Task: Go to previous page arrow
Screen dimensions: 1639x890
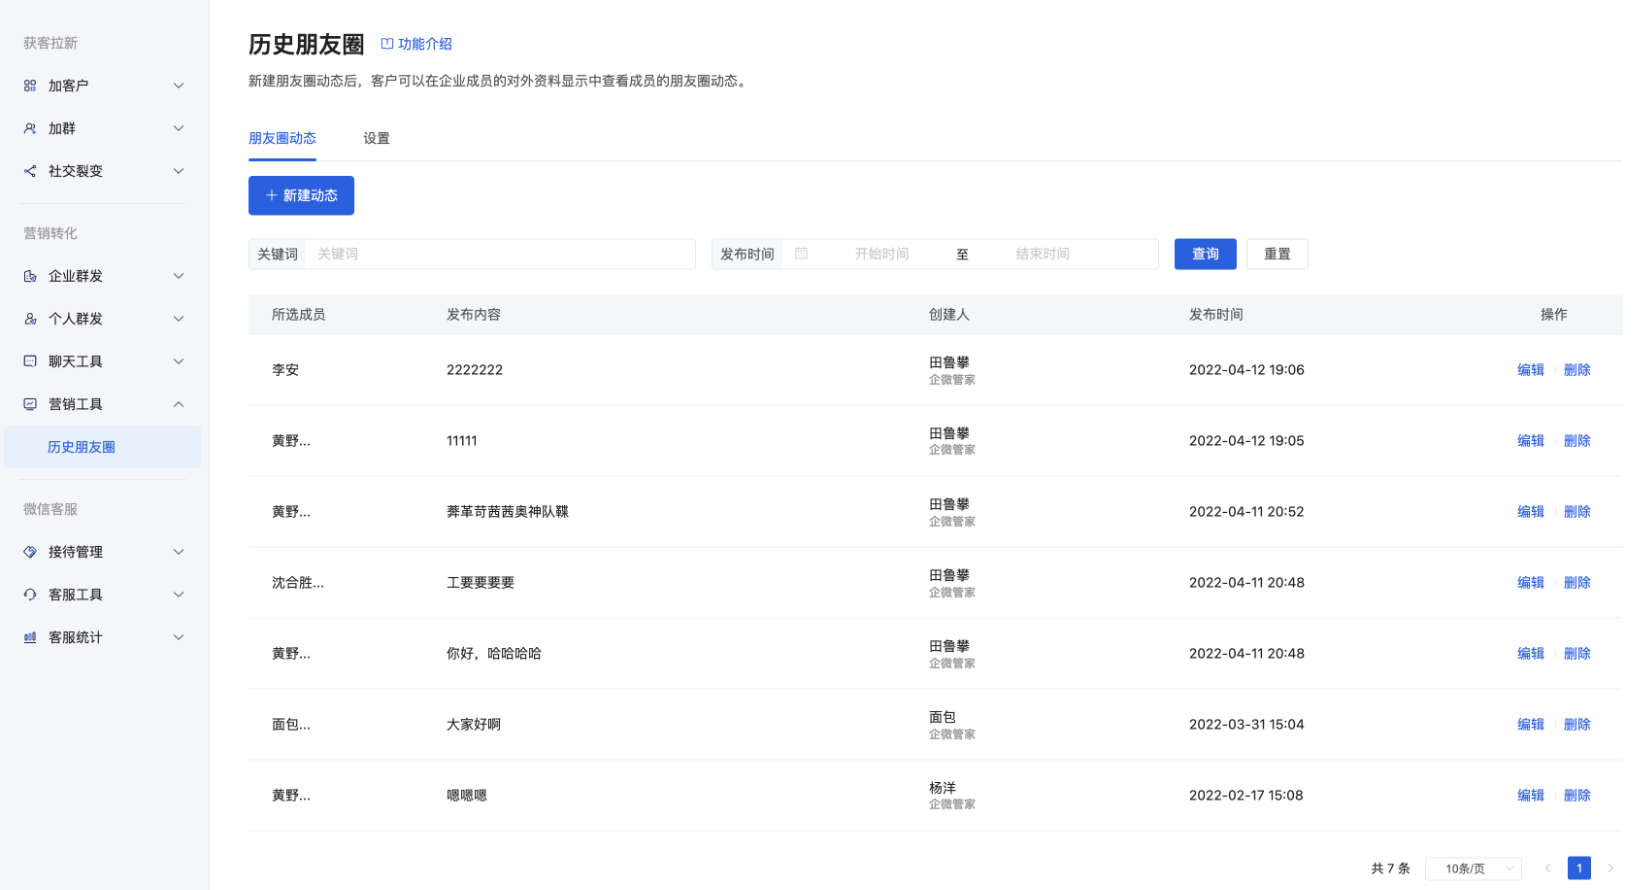Action: [x=1547, y=868]
